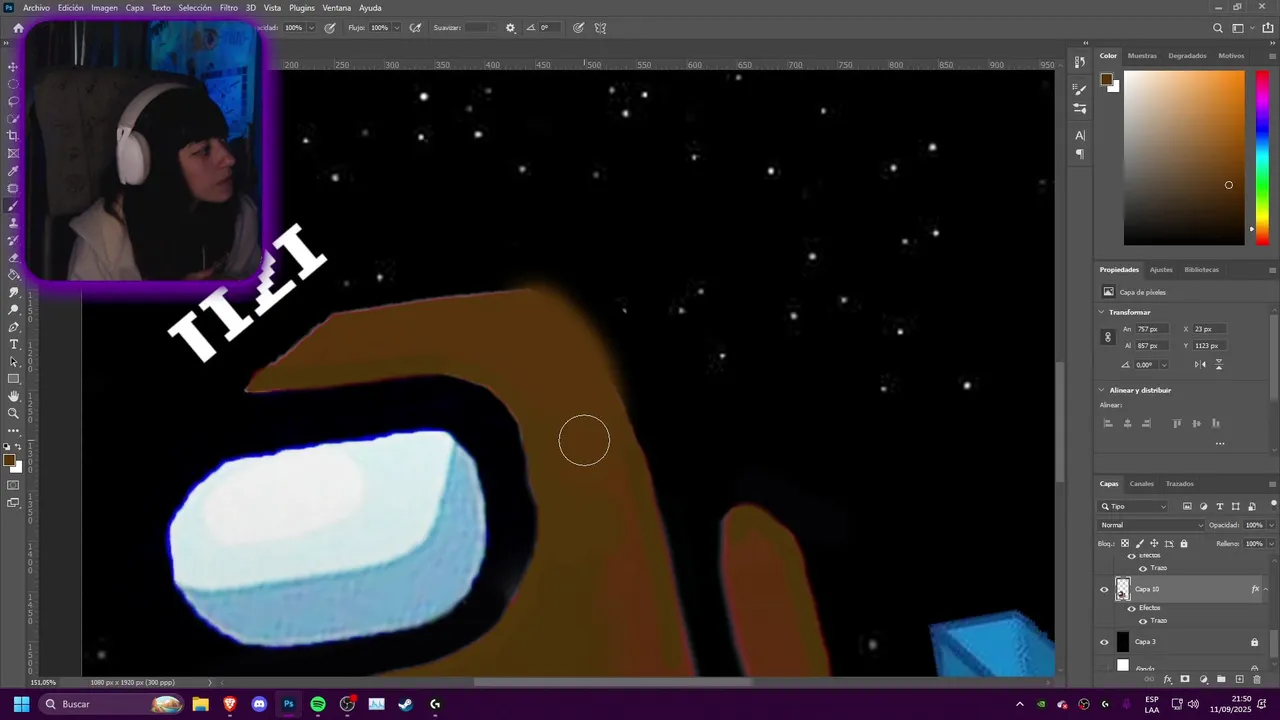This screenshot has height=720, width=1280.
Task: Flip vertically in Transformar section
Action: 1218,364
